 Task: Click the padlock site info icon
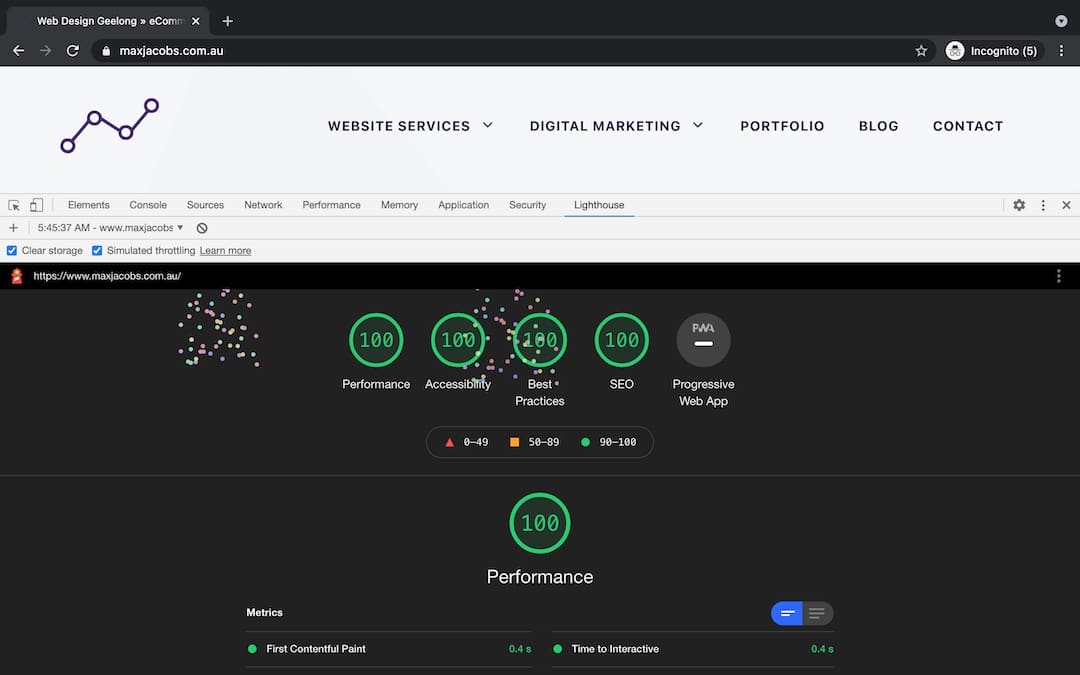click(105, 51)
